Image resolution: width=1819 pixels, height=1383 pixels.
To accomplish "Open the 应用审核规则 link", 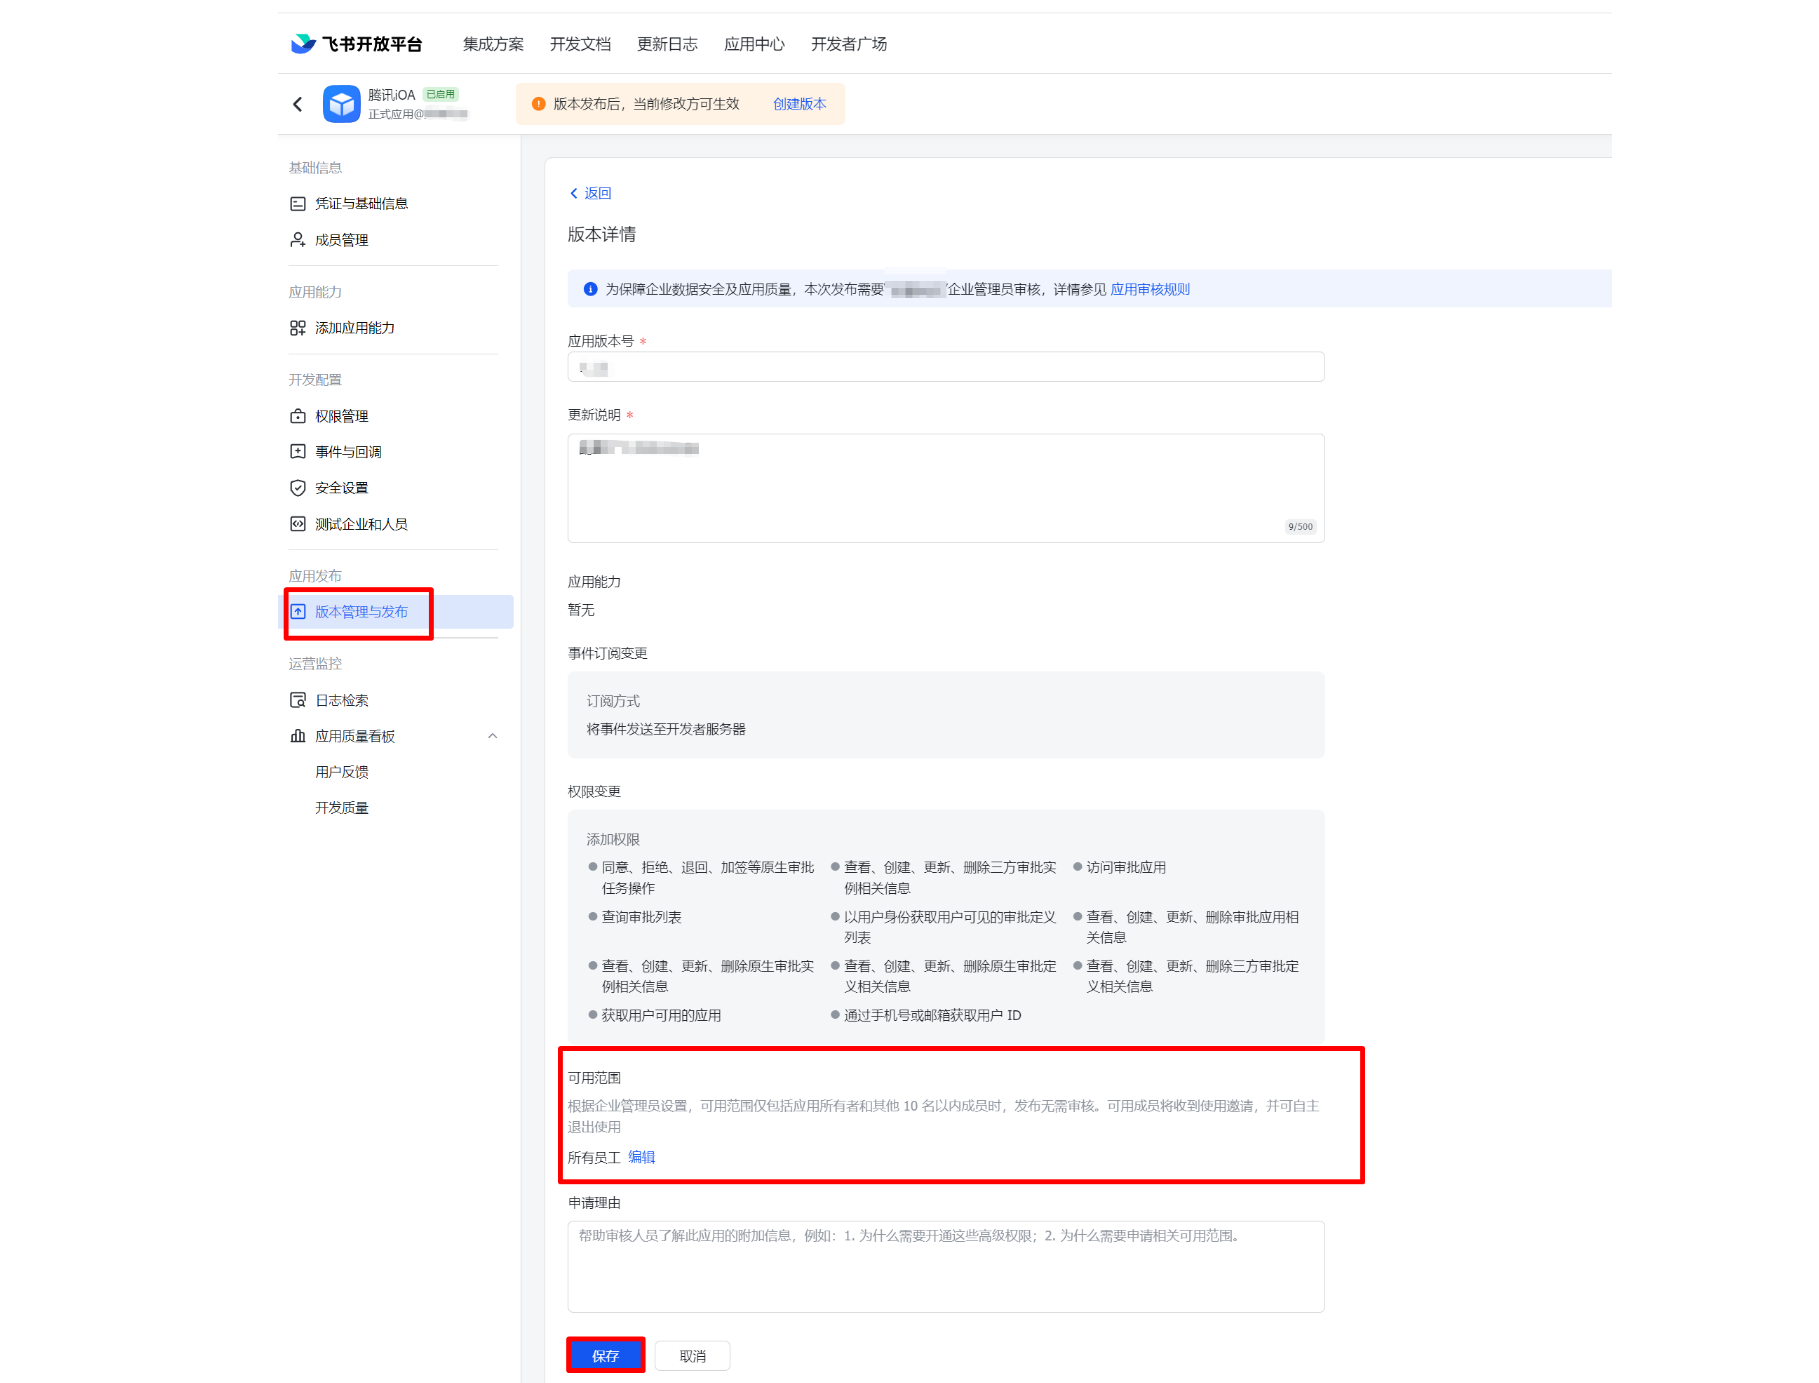I will (x=1150, y=290).
